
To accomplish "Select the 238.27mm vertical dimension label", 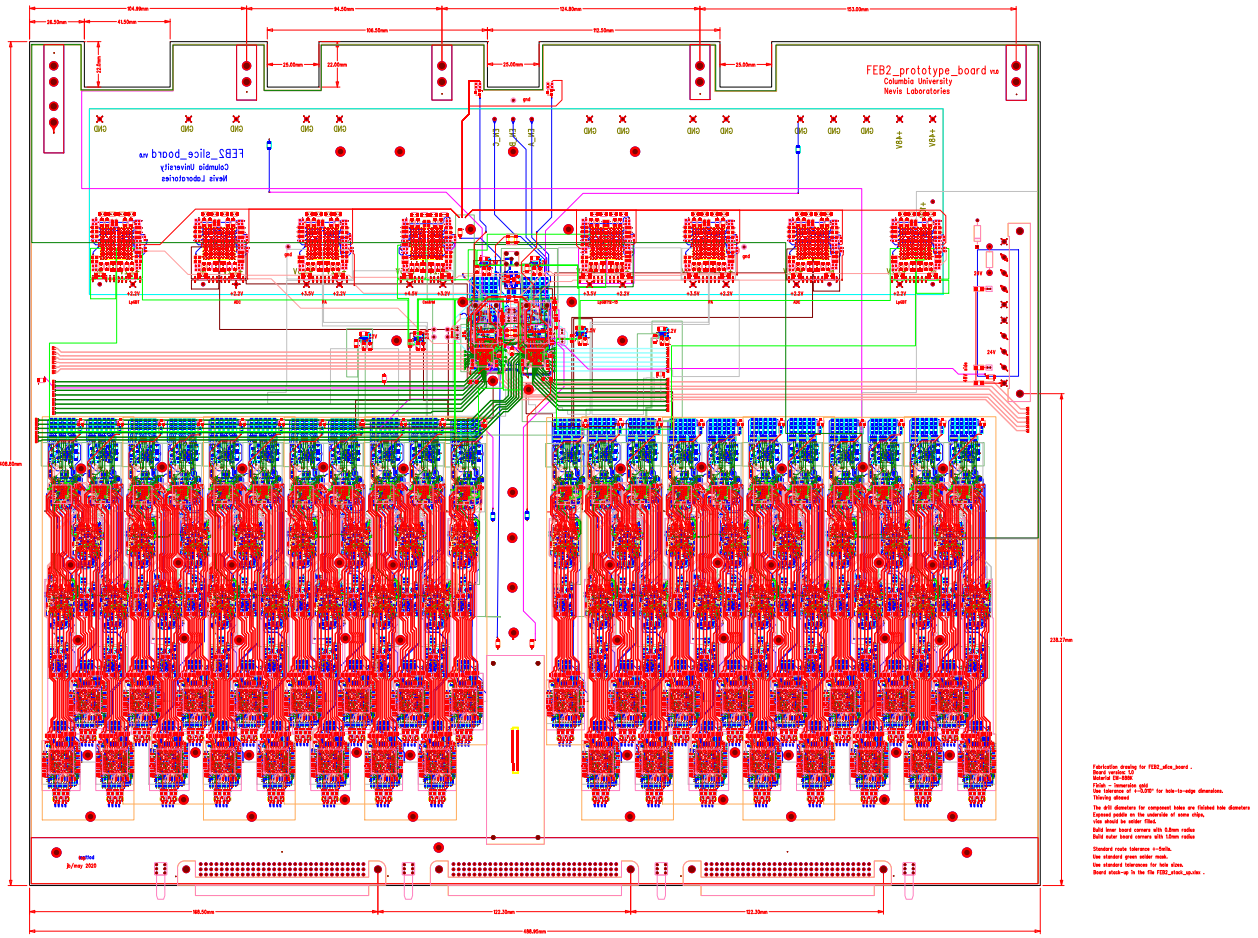I will [x=1055, y=638].
